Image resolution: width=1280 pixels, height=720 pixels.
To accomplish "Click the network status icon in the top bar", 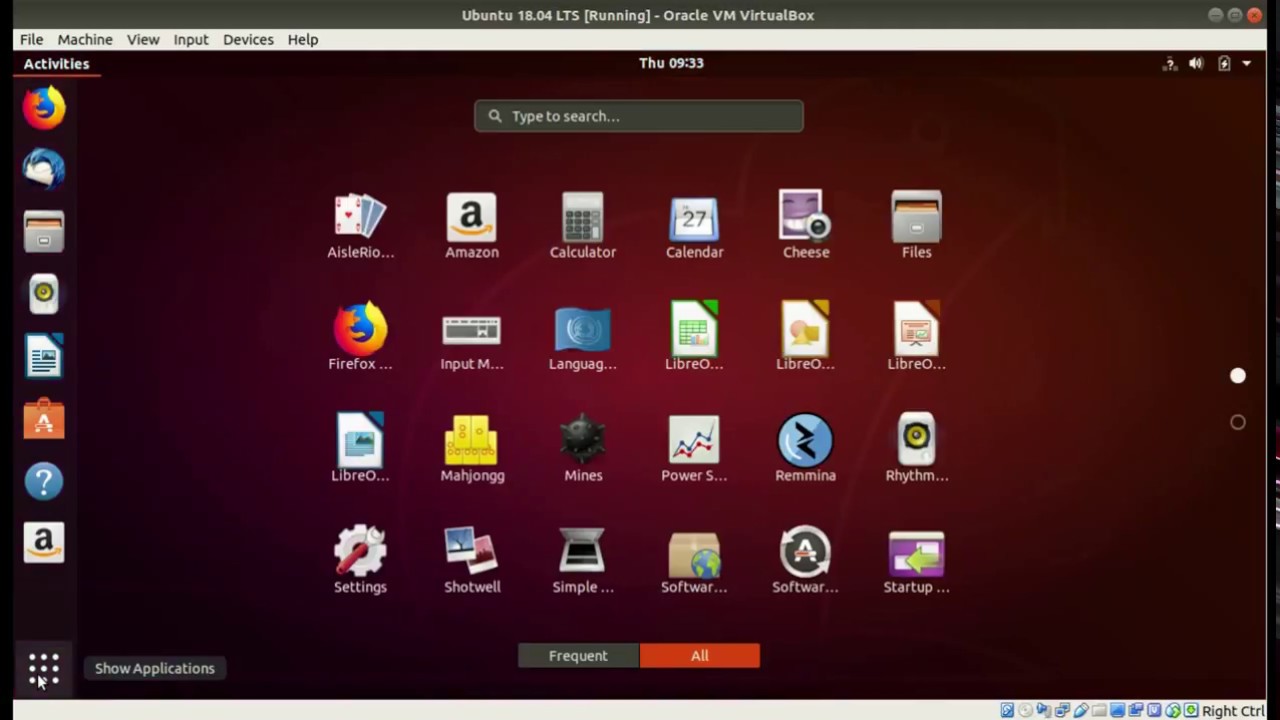I will pyautogui.click(x=1170, y=64).
